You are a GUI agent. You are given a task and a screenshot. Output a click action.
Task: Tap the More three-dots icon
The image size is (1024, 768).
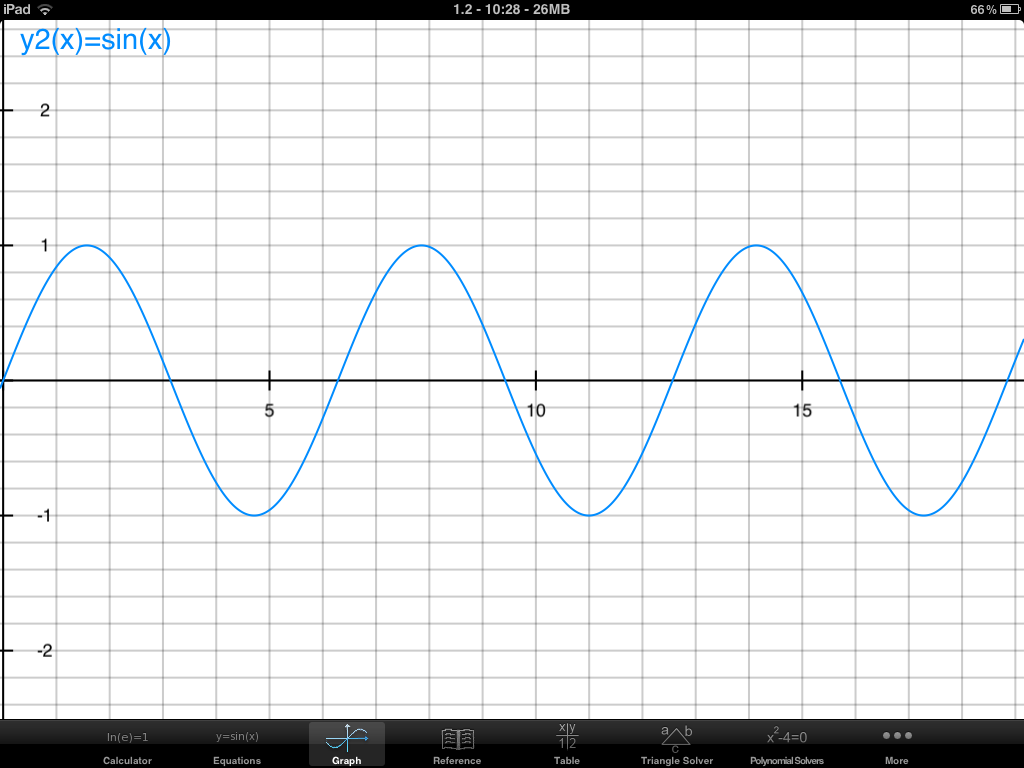point(897,736)
